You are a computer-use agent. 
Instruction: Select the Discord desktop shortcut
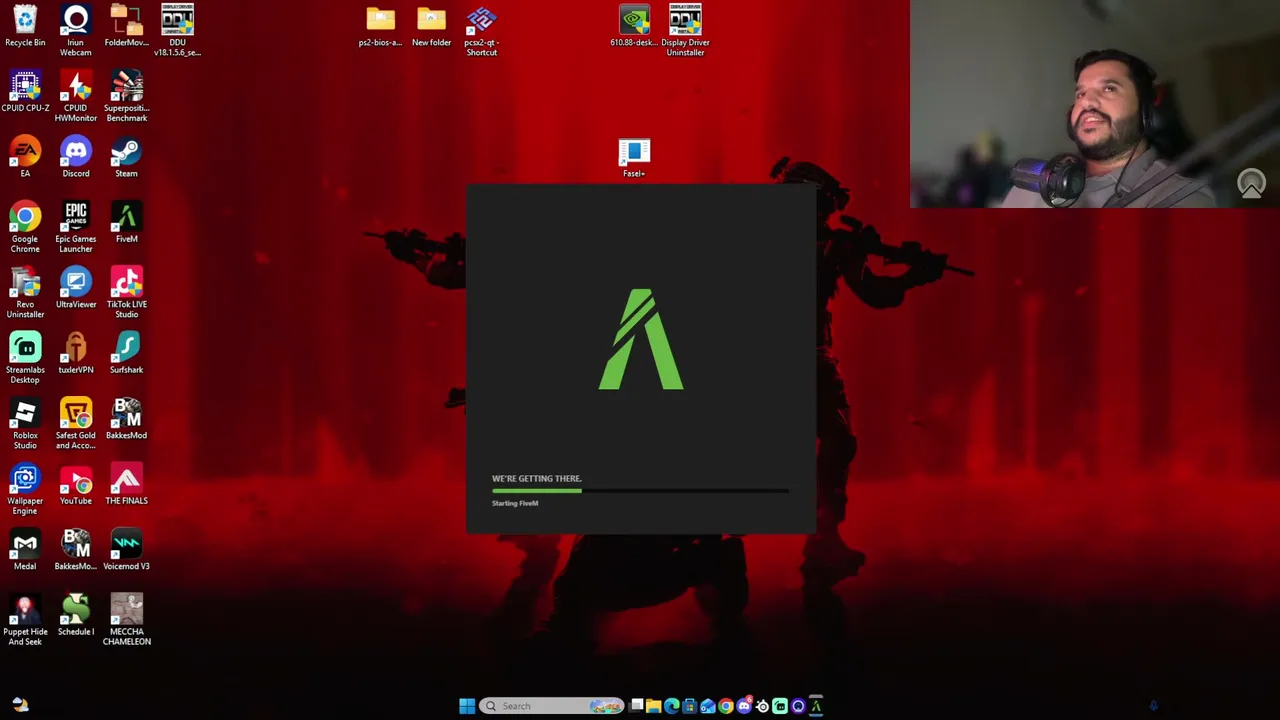click(x=76, y=157)
